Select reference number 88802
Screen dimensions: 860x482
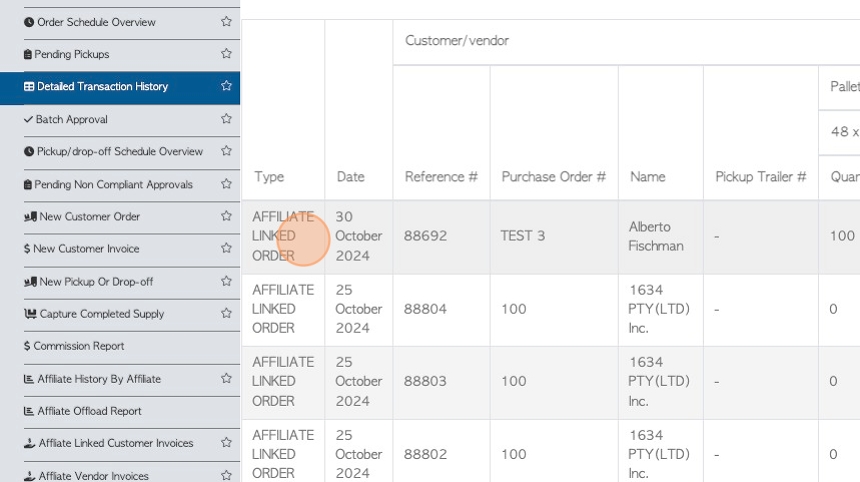[x=425, y=454]
